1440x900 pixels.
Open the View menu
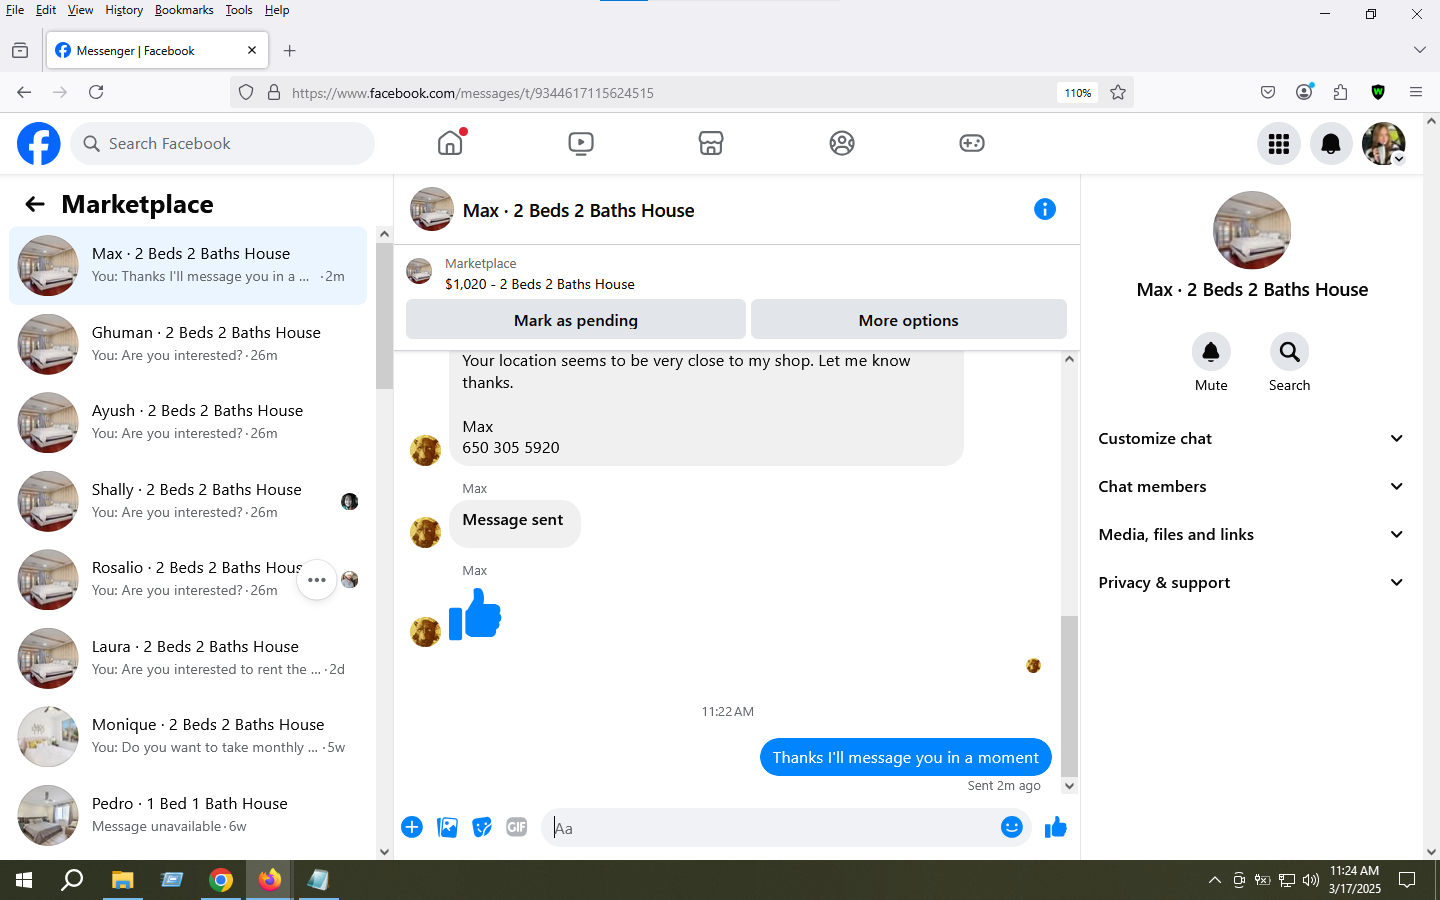tap(80, 10)
